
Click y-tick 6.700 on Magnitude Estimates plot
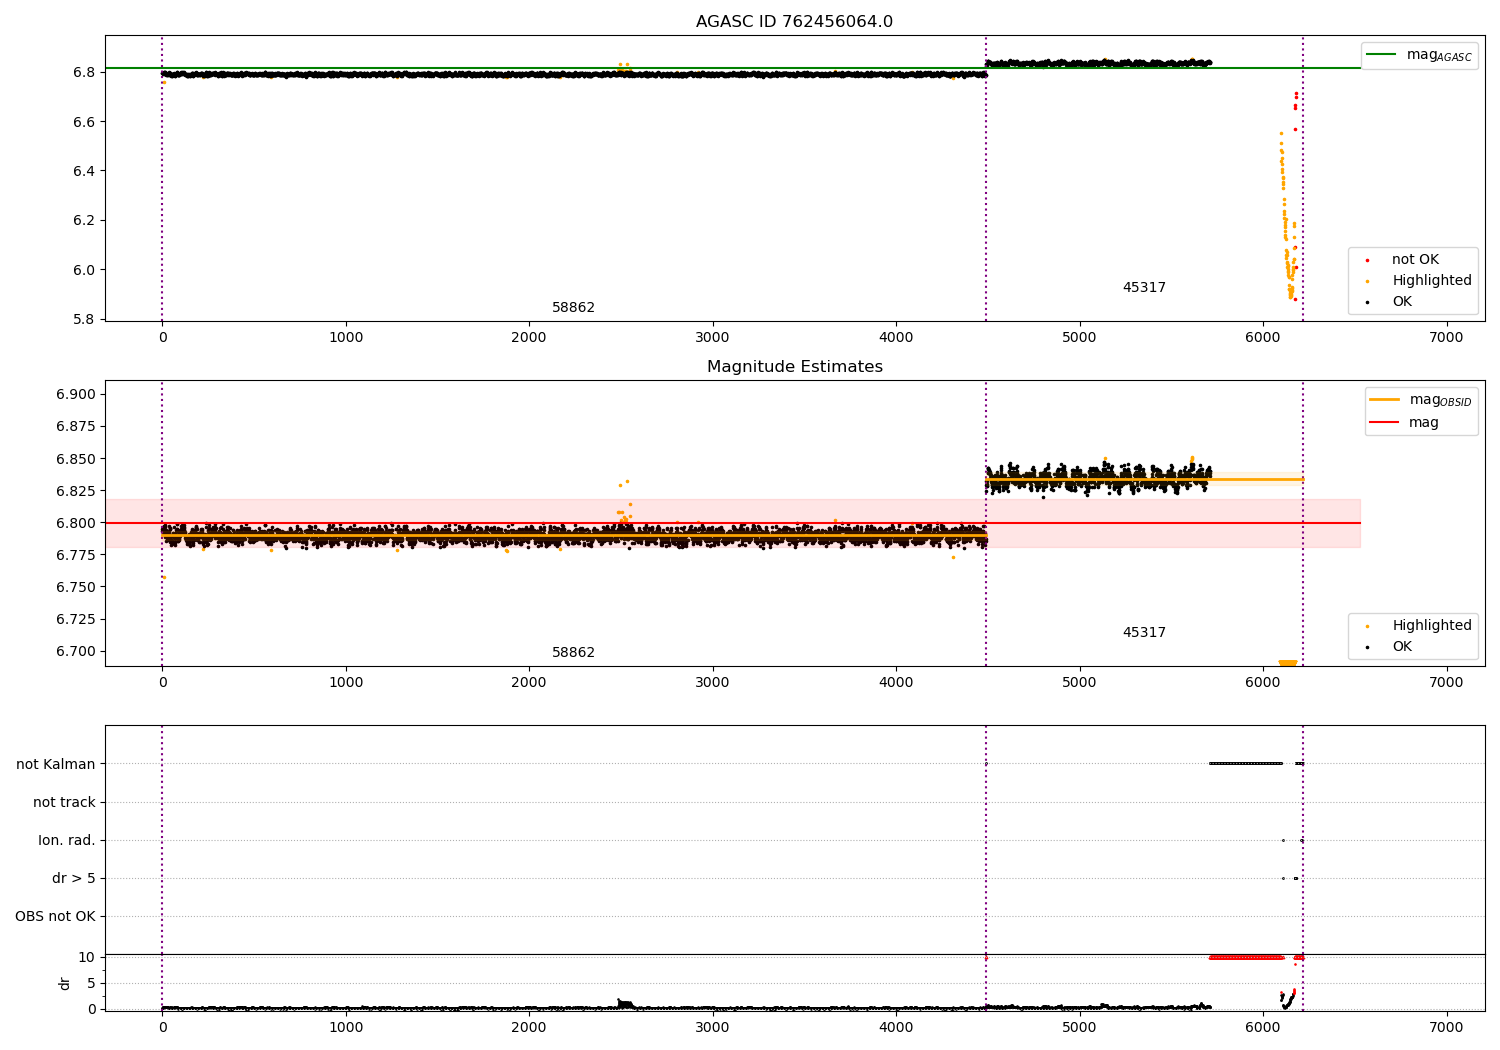76,652
